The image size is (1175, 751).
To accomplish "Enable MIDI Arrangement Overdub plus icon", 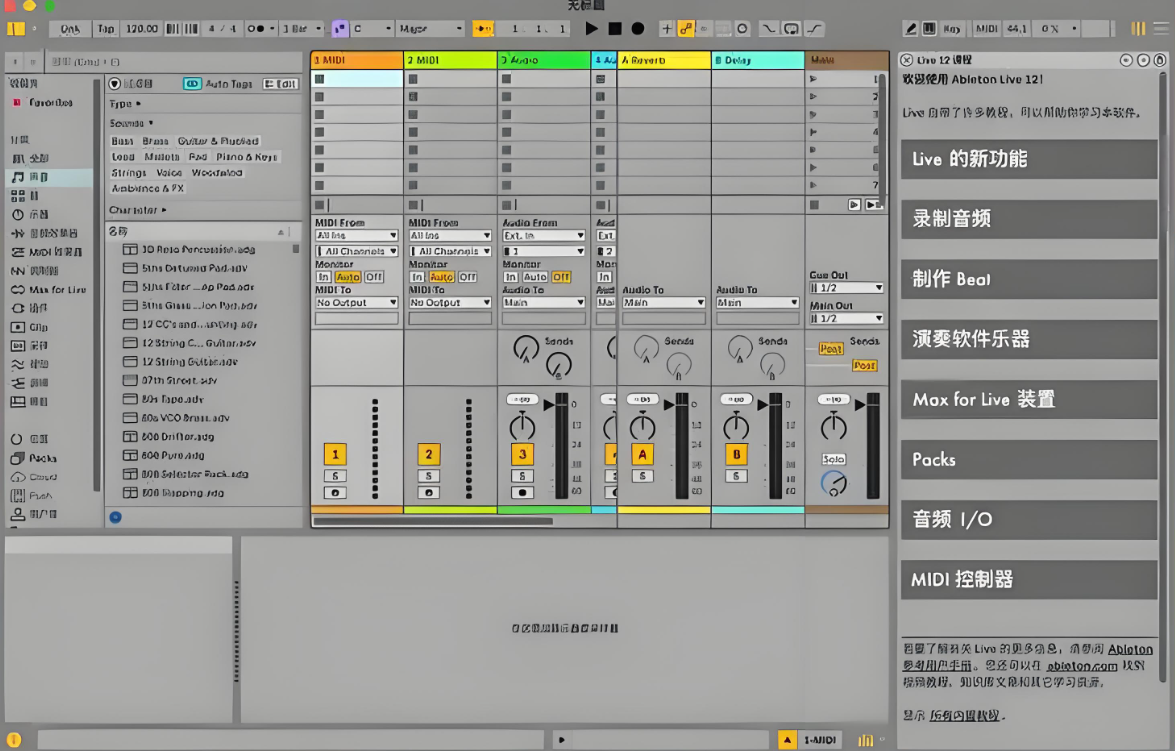I will tap(666, 28).
